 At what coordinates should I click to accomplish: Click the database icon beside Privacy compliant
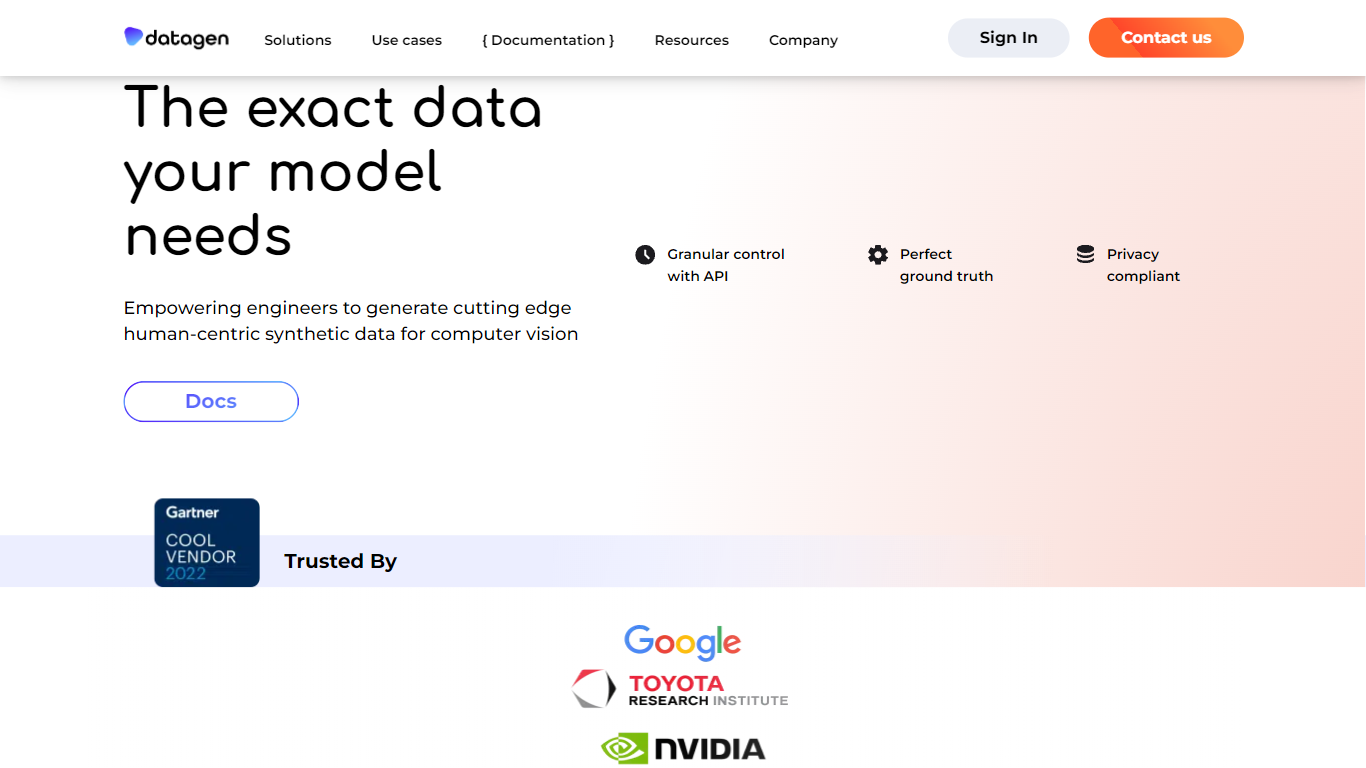coord(1085,255)
